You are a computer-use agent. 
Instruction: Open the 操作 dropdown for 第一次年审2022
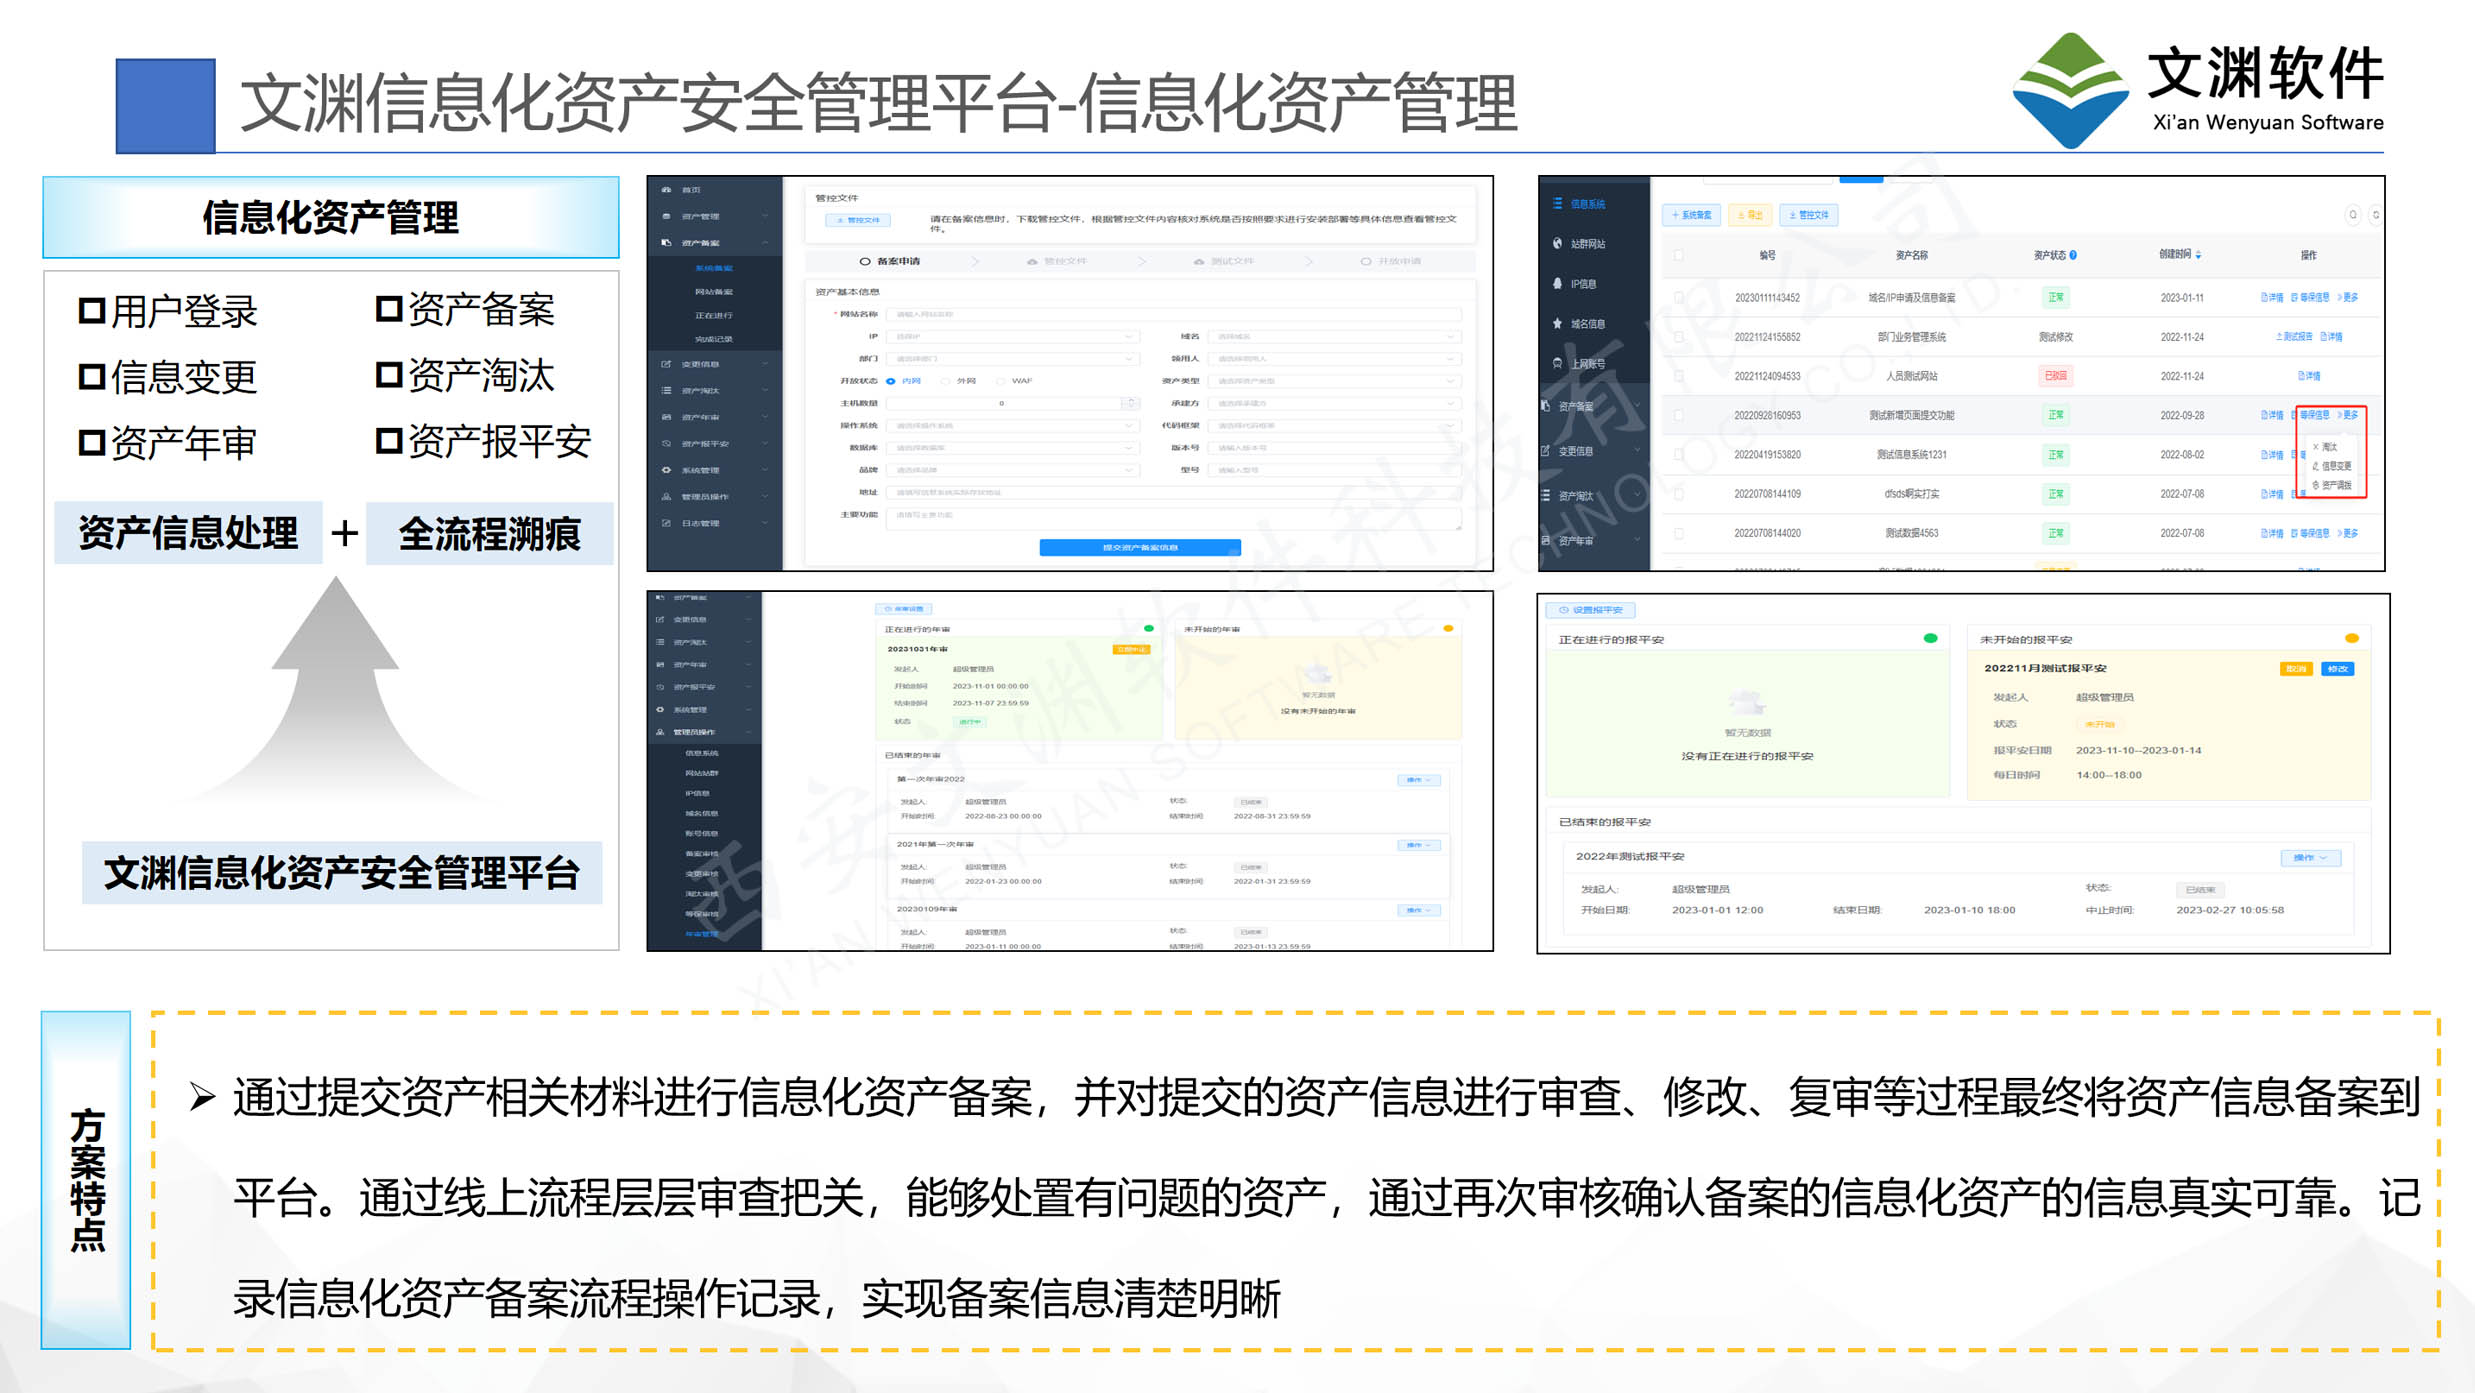[x=1418, y=780]
